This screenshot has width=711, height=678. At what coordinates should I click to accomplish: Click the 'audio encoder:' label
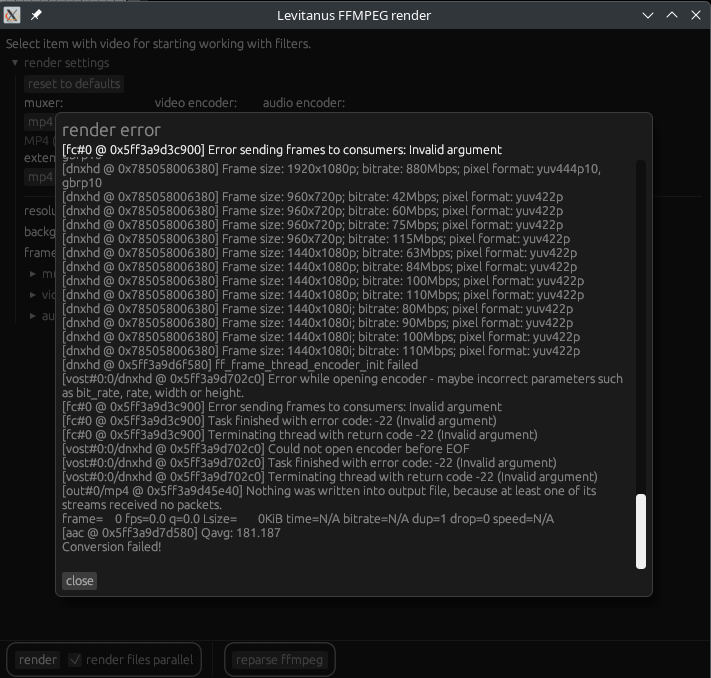pyautogui.click(x=304, y=102)
